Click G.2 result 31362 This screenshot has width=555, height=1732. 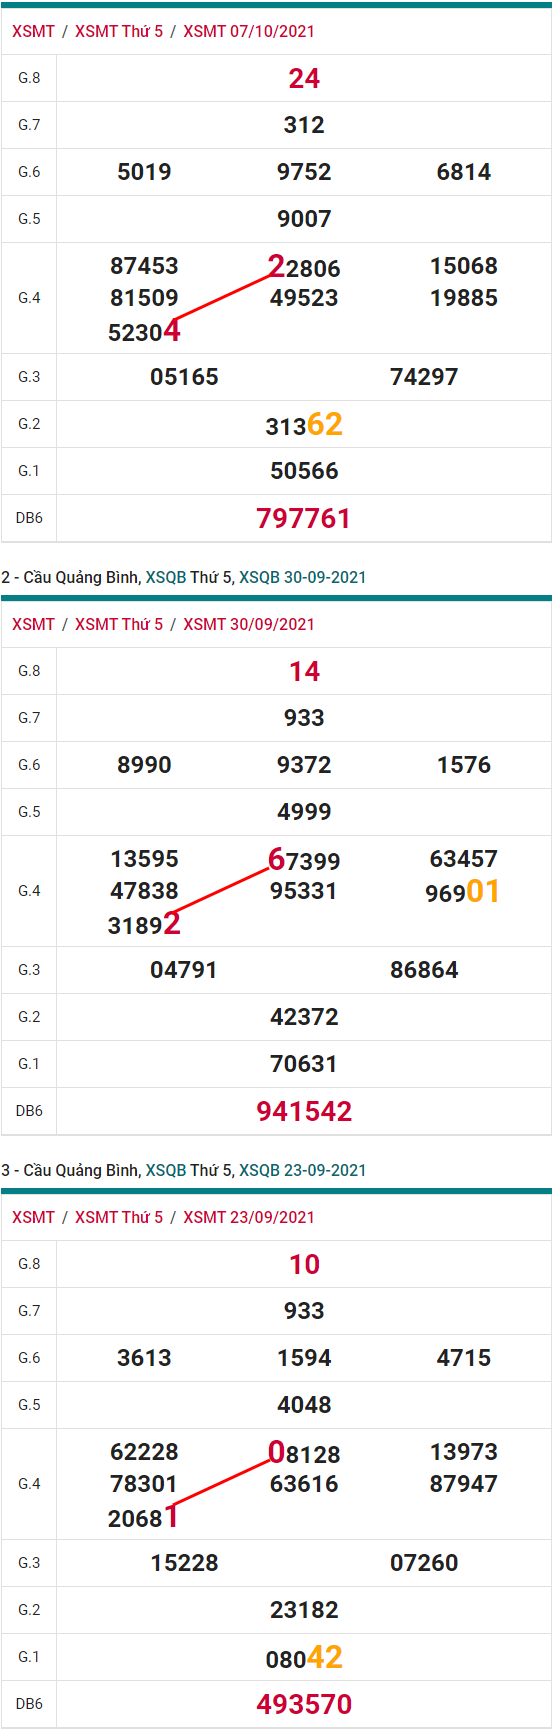pyautogui.click(x=304, y=425)
